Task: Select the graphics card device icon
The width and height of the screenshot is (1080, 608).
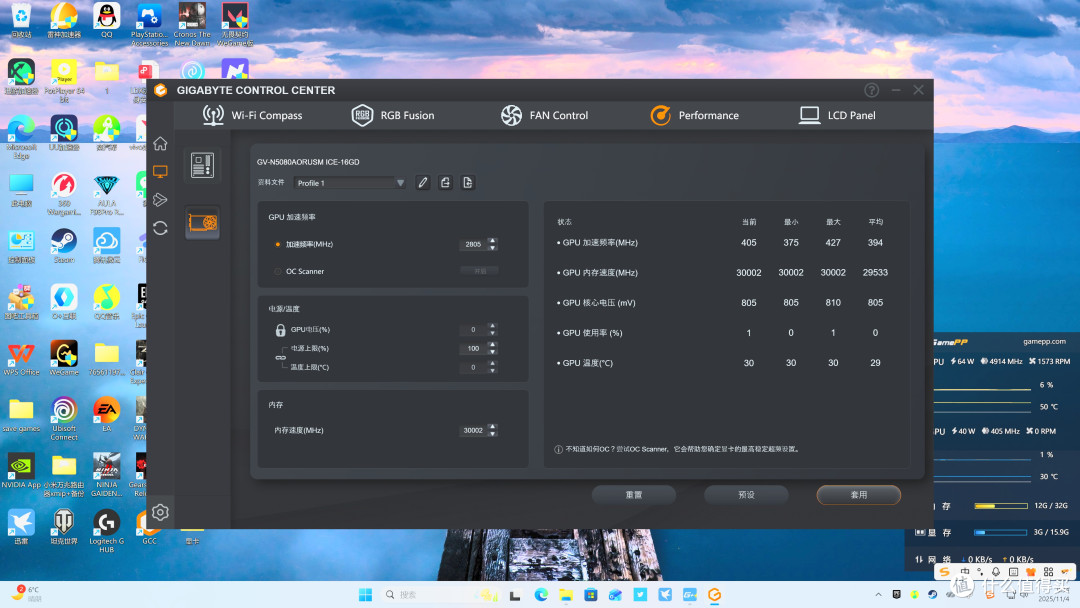Action: [x=202, y=222]
